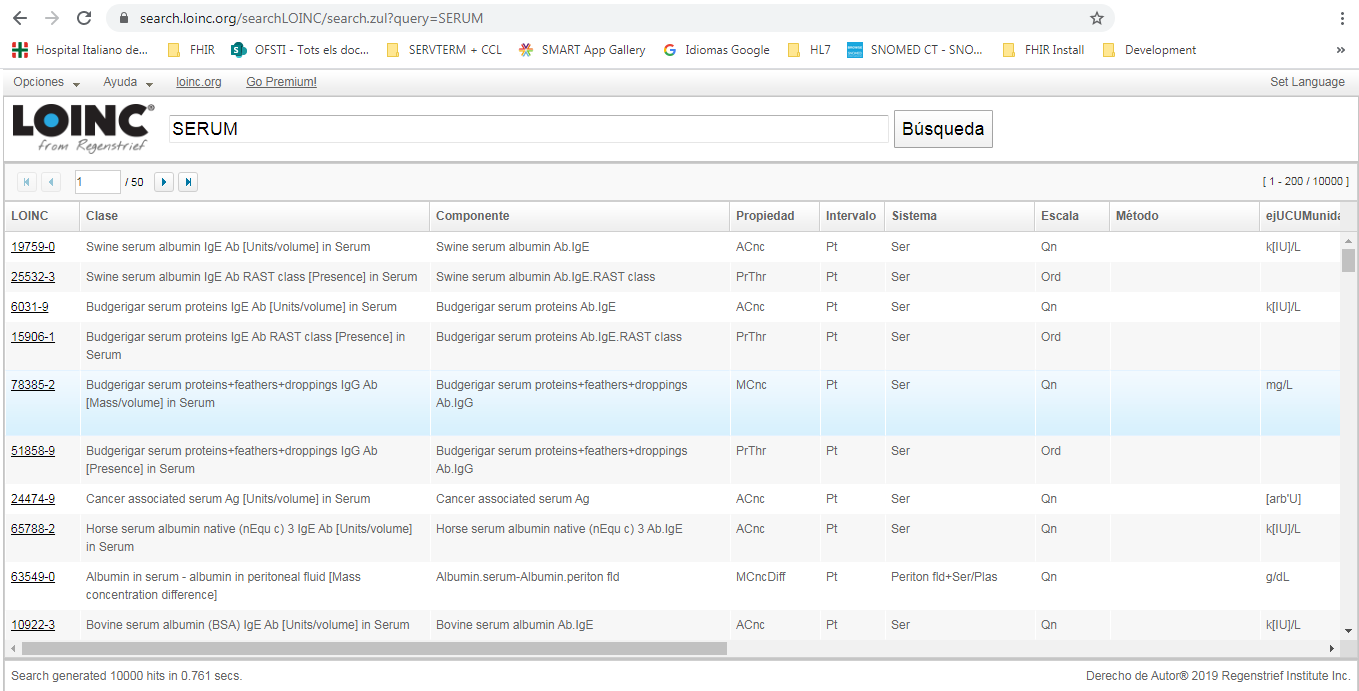Jump to last results page arrow
The width and height of the screenshot is (1359, 691).
[x=188, y=182]
